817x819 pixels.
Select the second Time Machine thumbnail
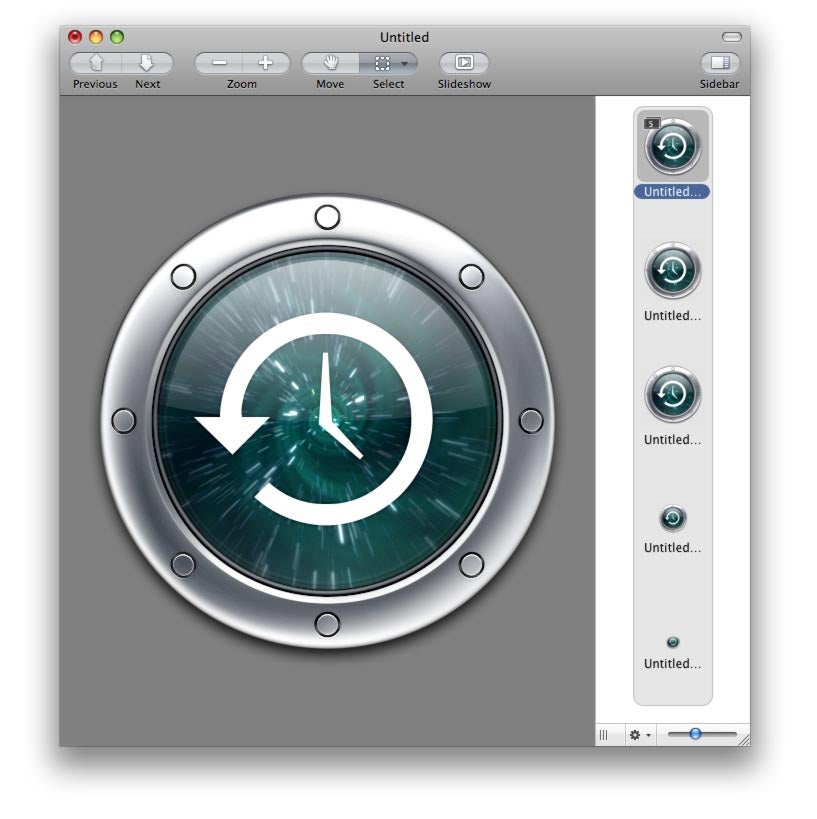coord(673,270)
